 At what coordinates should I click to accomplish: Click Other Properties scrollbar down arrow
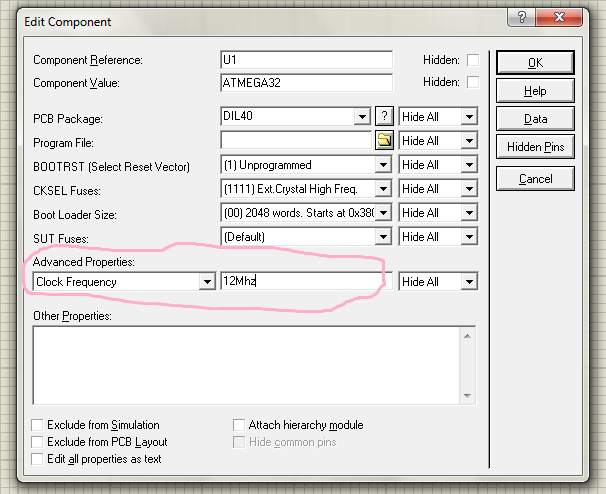(467, 395)
